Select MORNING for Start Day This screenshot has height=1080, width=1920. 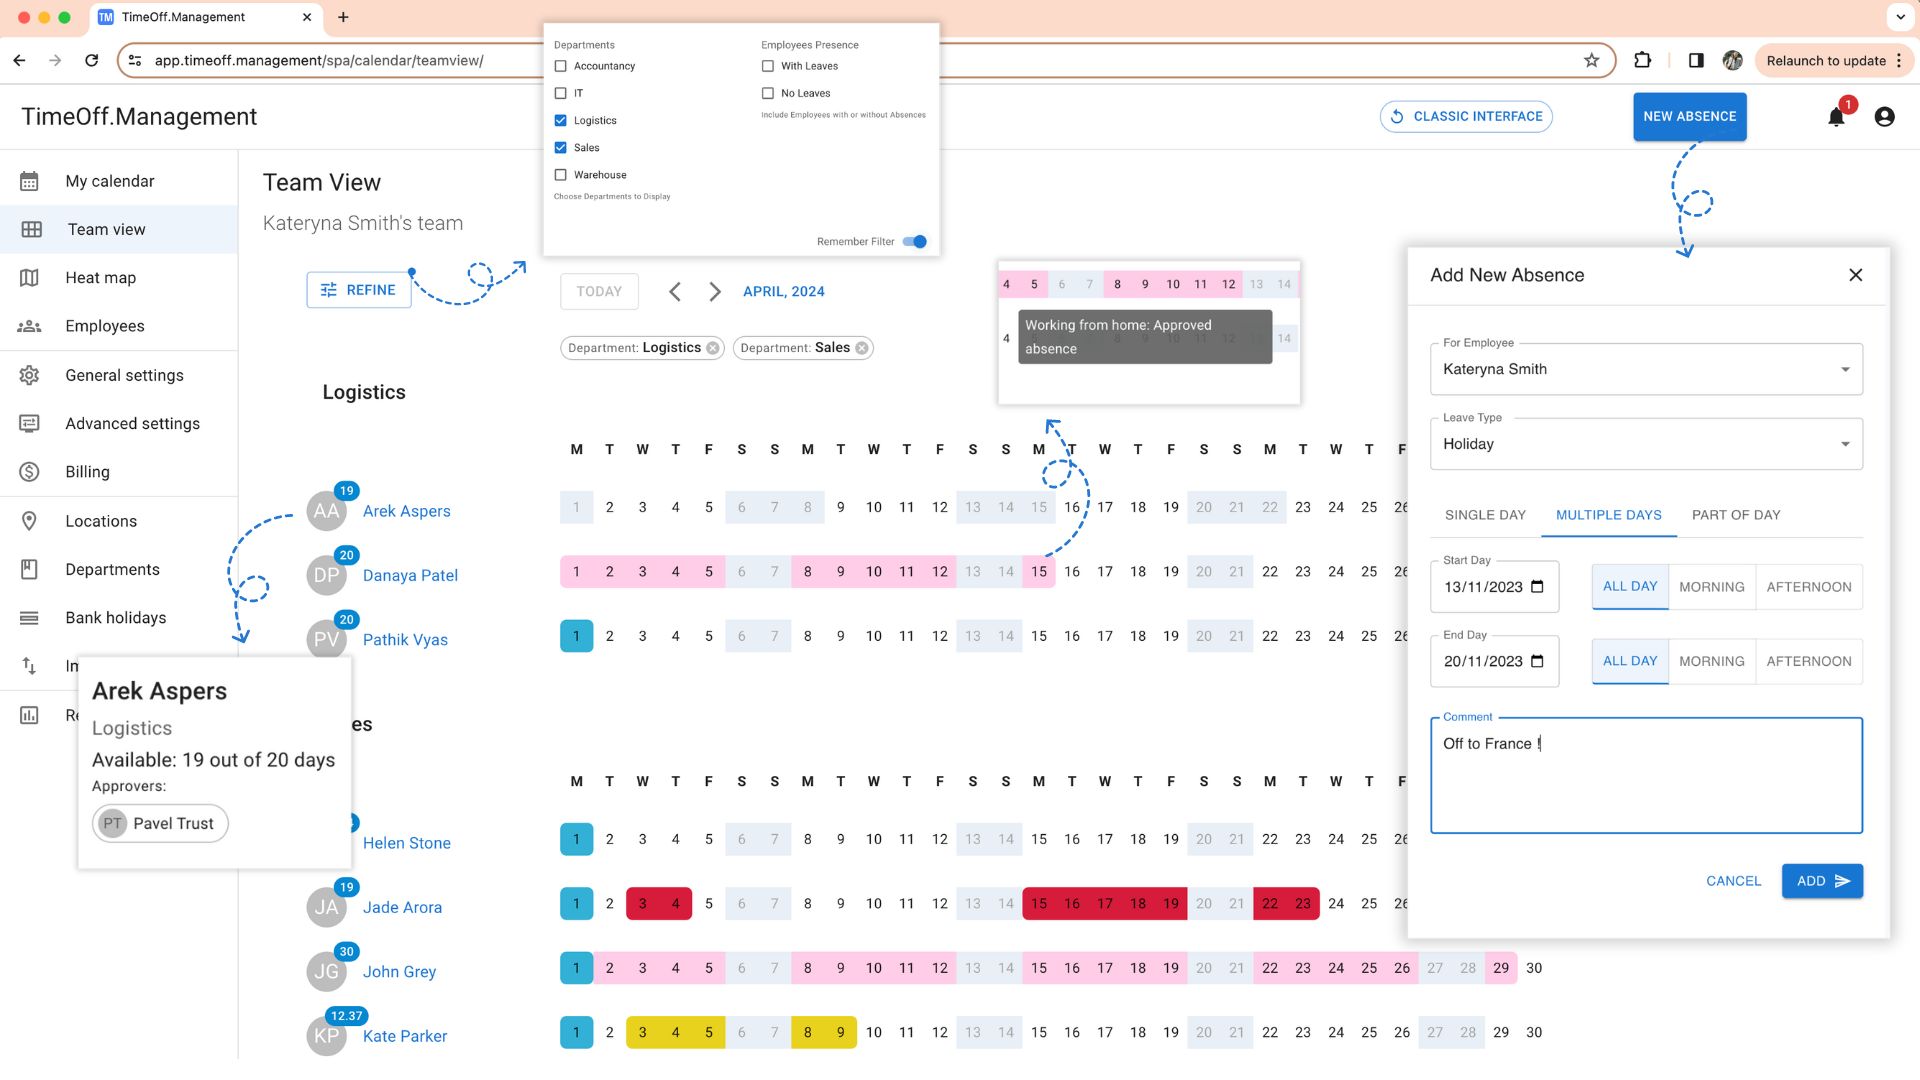1711,587
